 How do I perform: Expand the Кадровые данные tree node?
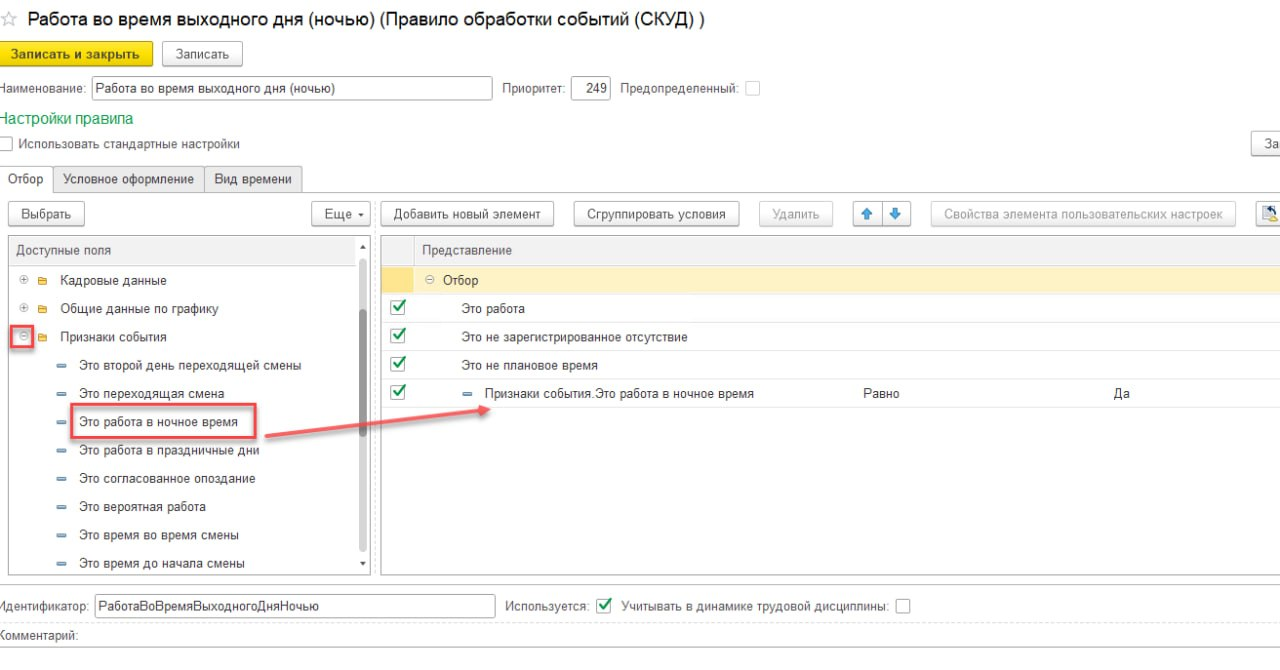(x=23, y=280)
